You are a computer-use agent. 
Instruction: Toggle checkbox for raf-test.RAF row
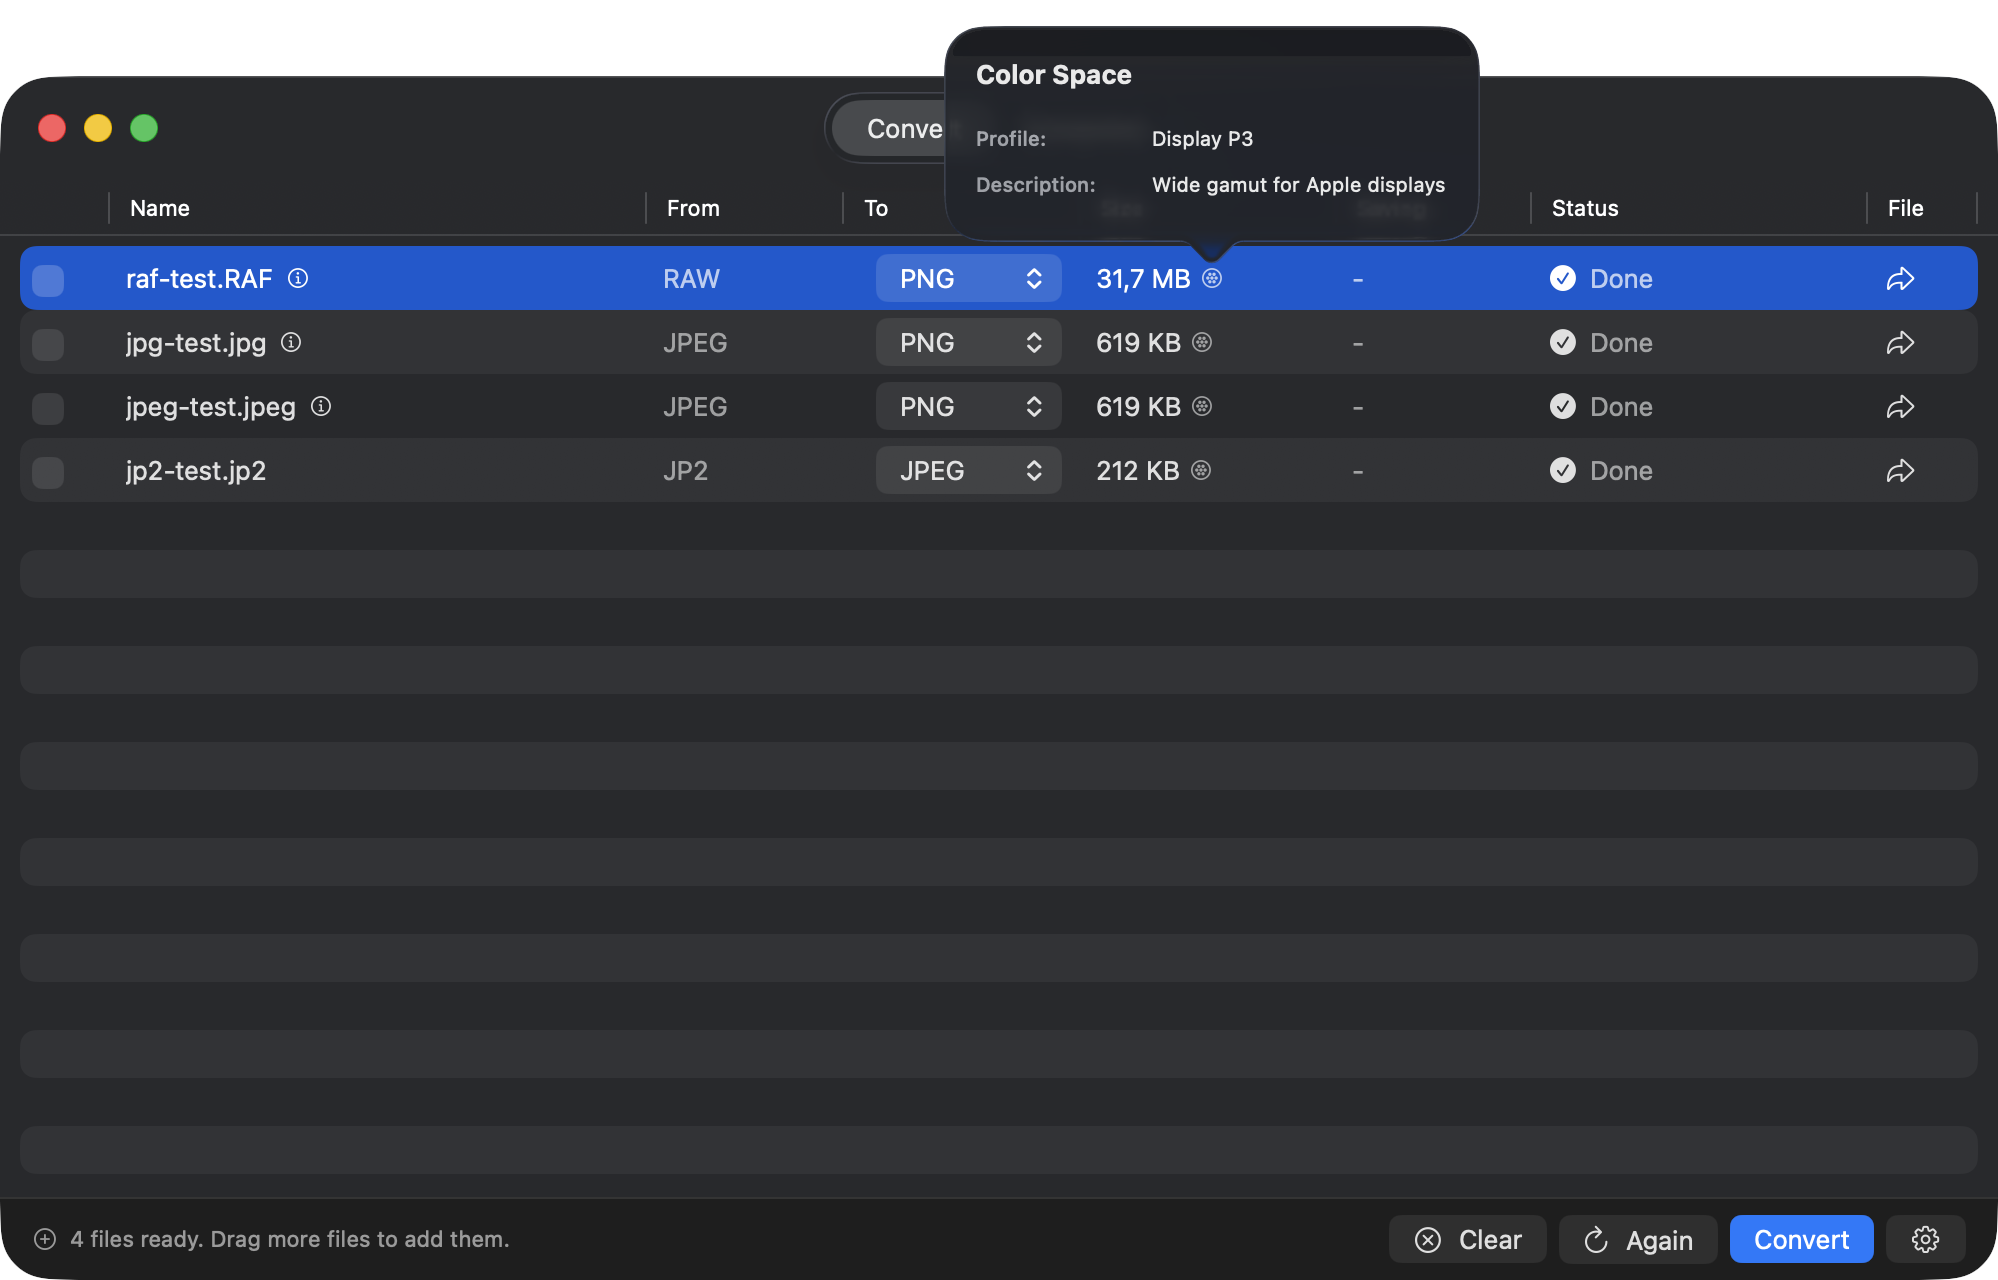pyautogui.click(x=48, y=280)
